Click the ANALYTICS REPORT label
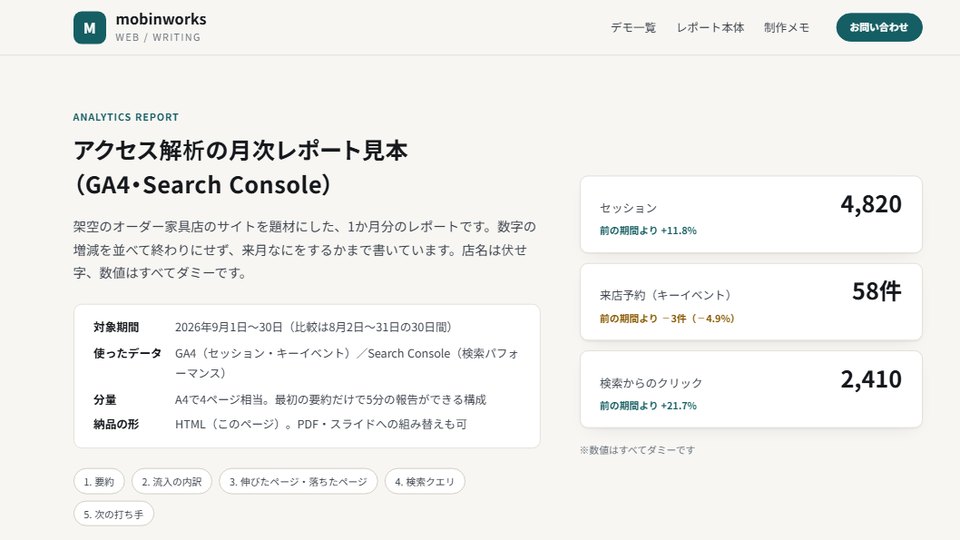The width and height of the screenshot is (960, 540). point(126,117)
